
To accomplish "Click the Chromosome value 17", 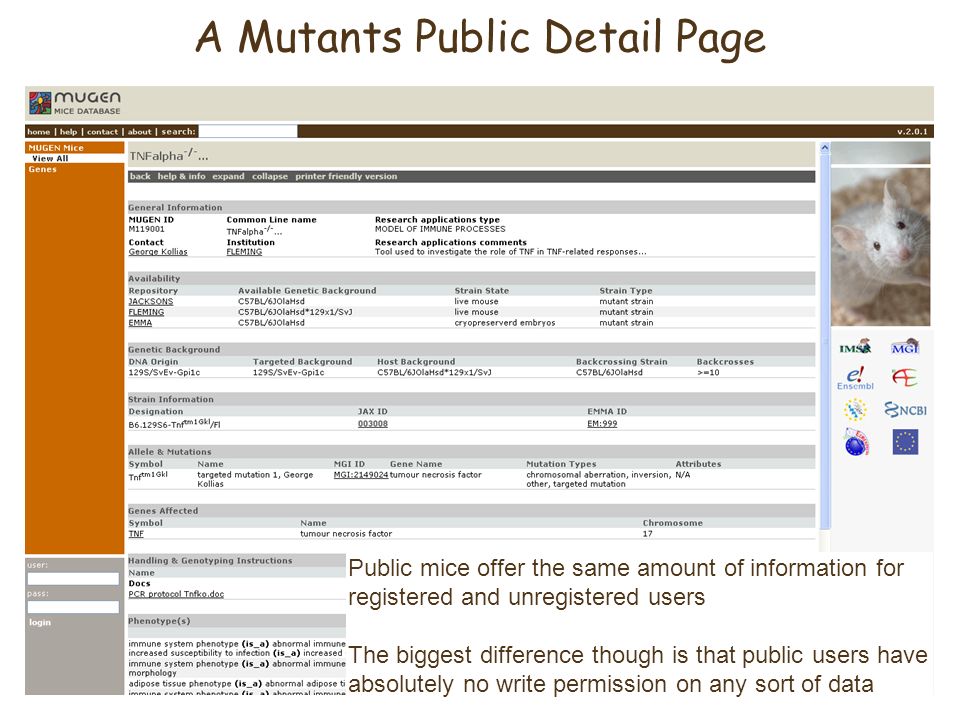I will coord(647,534).
